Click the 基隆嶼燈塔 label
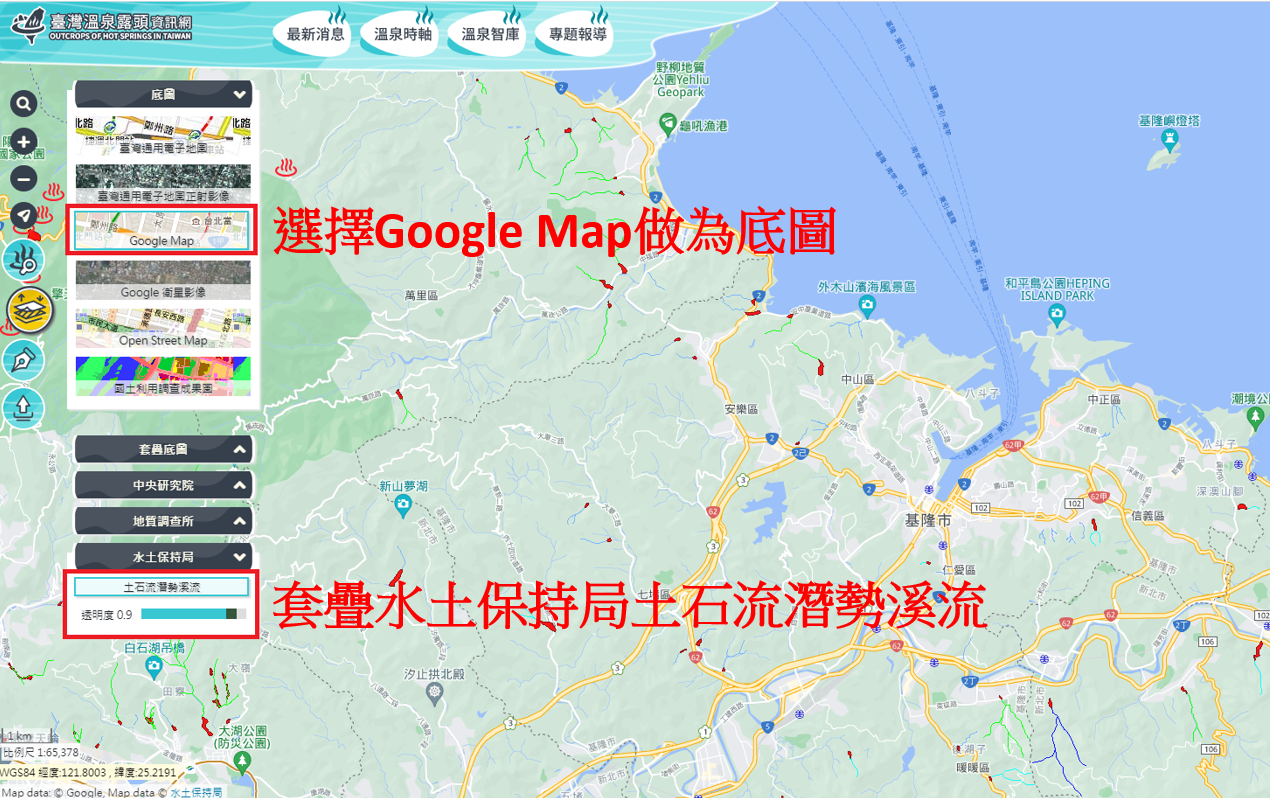The image size is (1270, 798). pos(1169,120)
